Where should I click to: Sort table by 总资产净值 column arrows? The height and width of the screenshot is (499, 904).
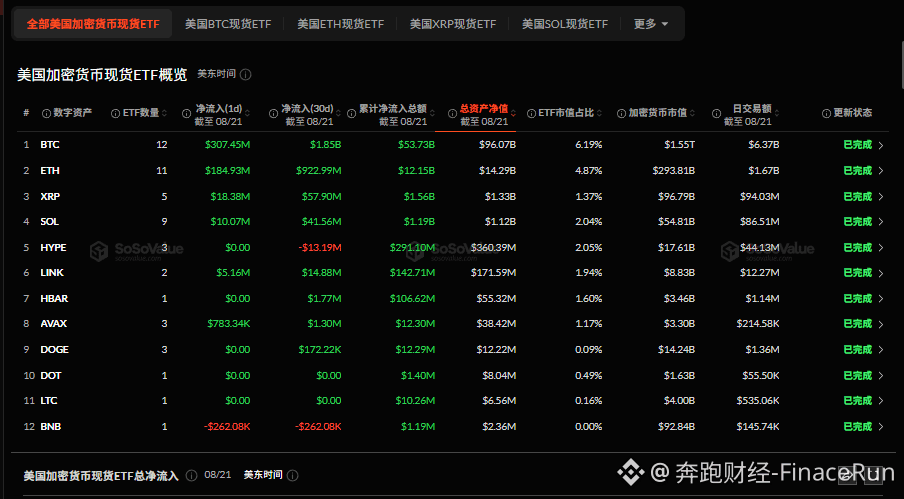click(x=513, y=113)
